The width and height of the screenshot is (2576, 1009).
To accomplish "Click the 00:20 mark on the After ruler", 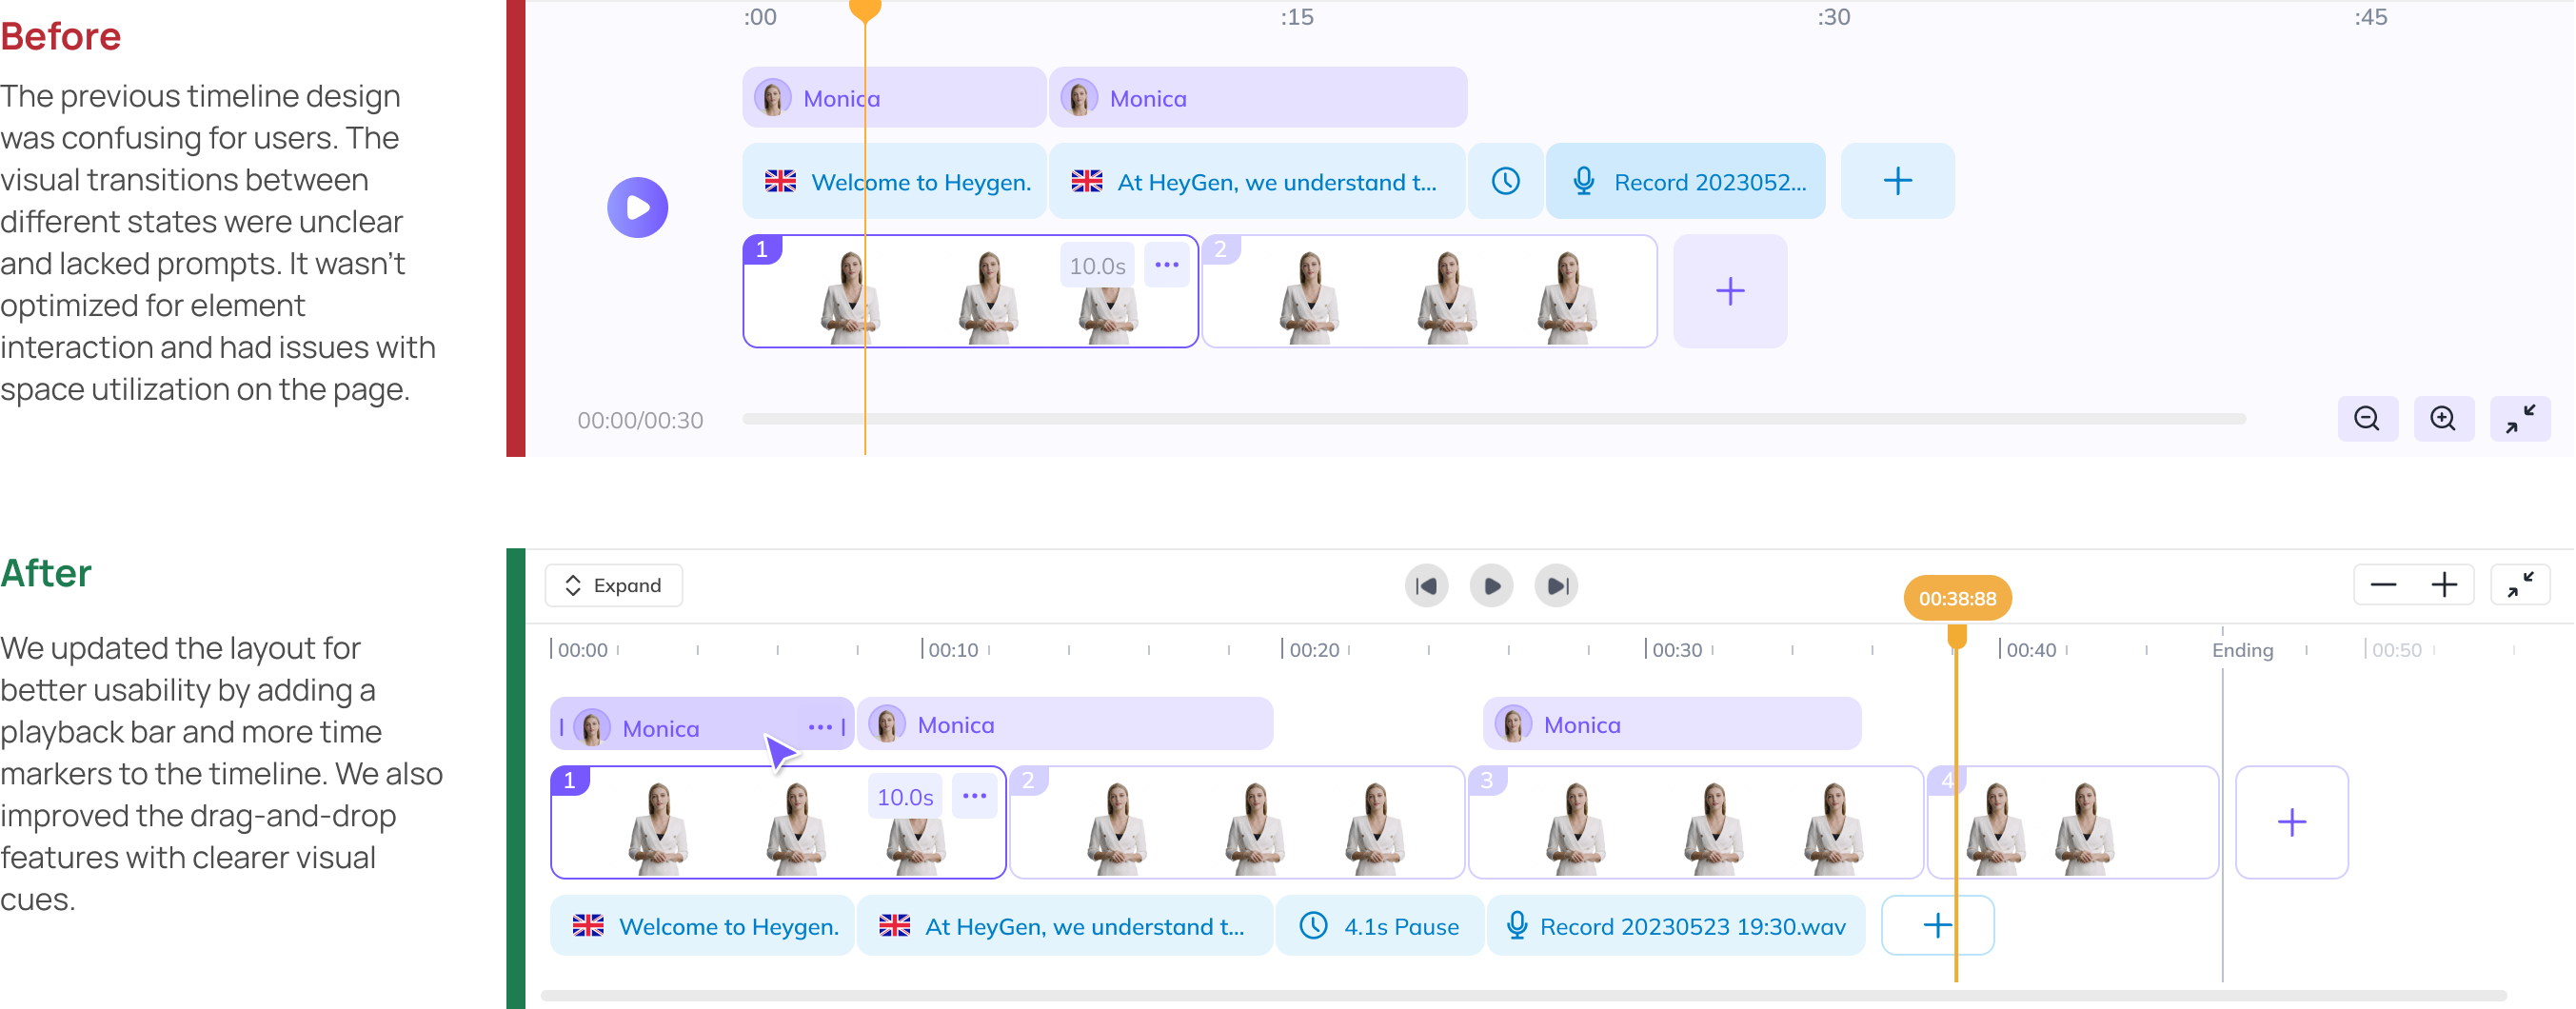I will [1312, 650].
